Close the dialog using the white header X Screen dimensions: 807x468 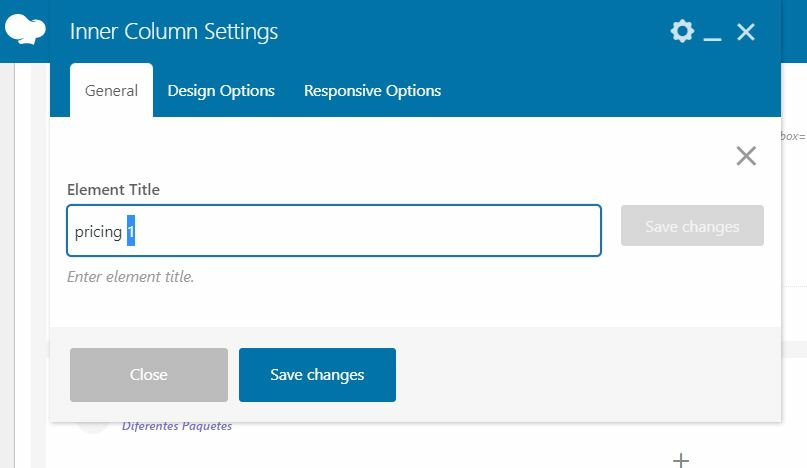(x=746, y=32)
